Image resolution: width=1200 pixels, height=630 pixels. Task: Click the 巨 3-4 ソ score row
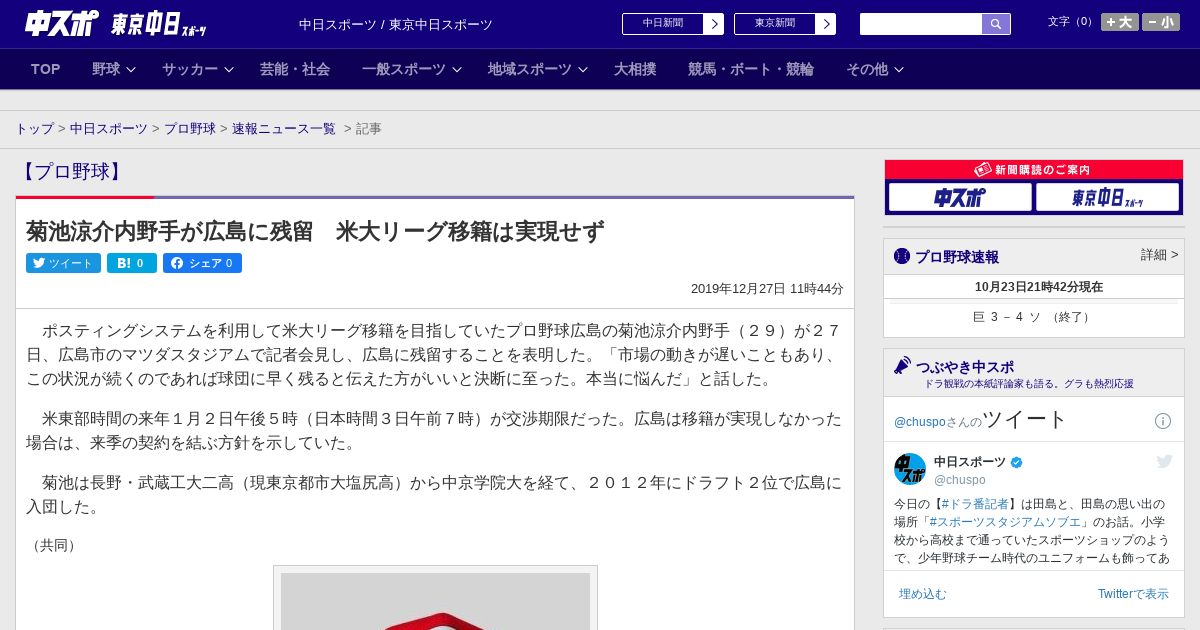click(x=1034, y=317)
